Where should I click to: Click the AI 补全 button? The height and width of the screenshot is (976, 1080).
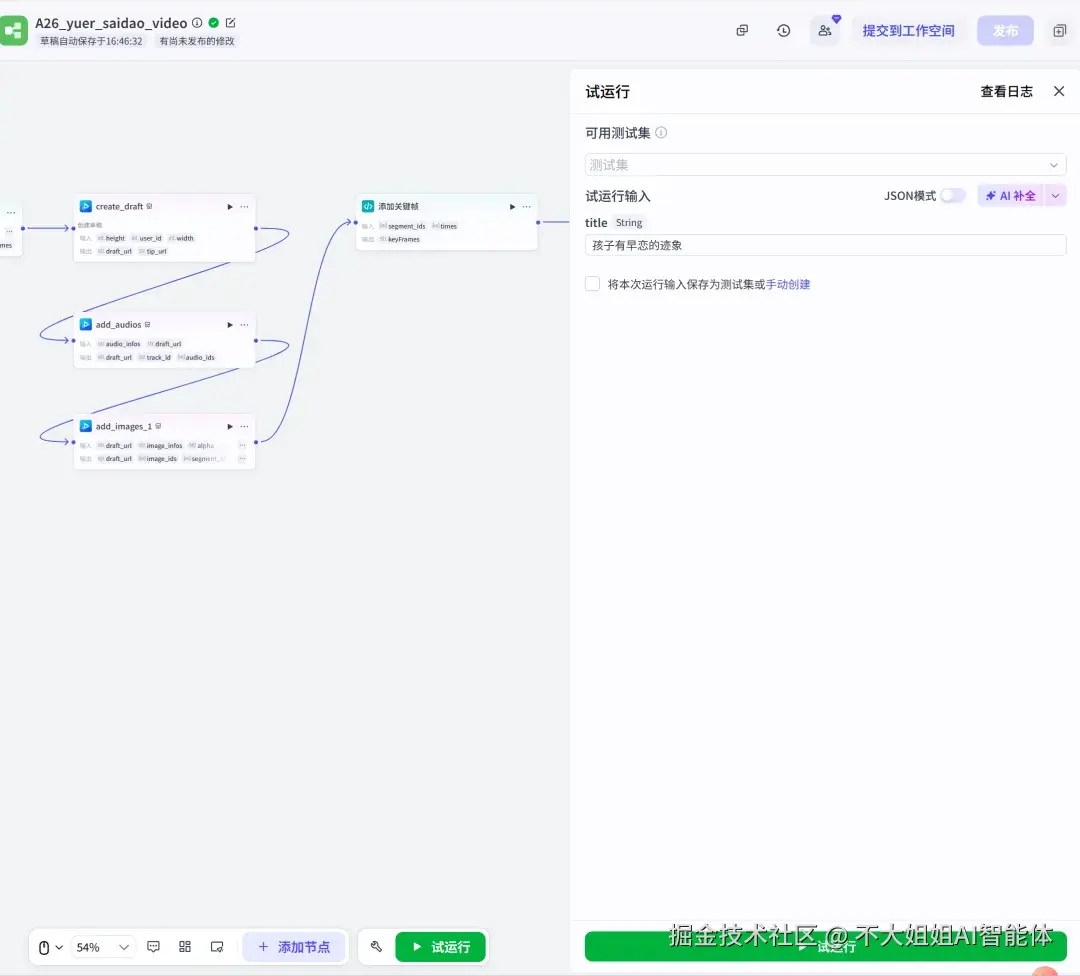point(1010,196)
